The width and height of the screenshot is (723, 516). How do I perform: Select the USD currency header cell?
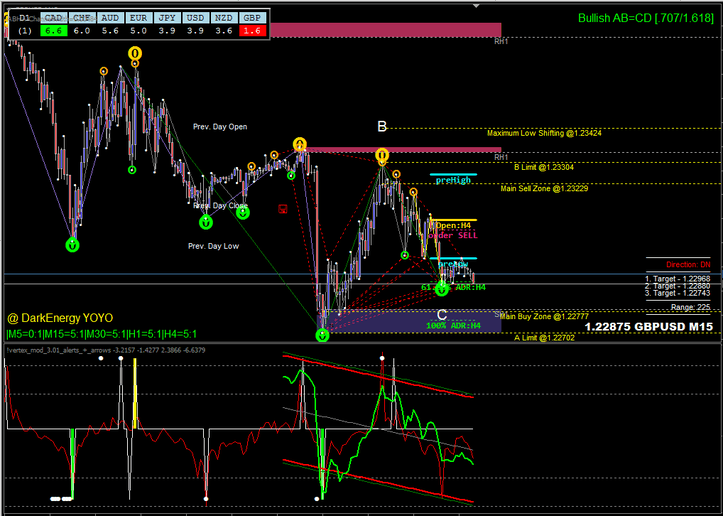pos(197,18)
